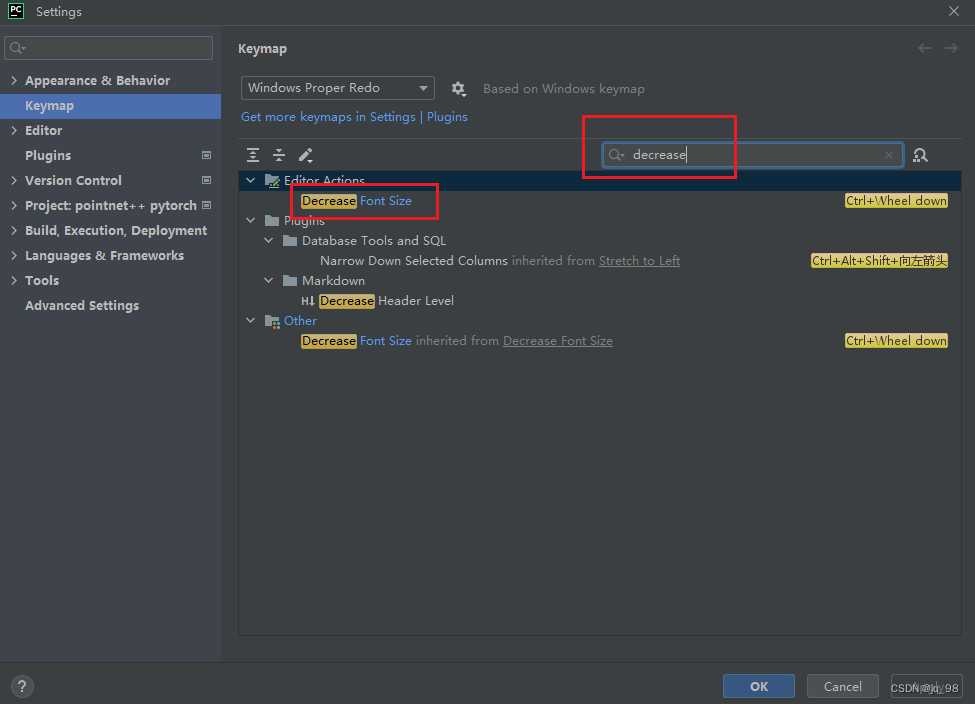Collapse the Plugins group in keymap tree

tap(251, 220)
